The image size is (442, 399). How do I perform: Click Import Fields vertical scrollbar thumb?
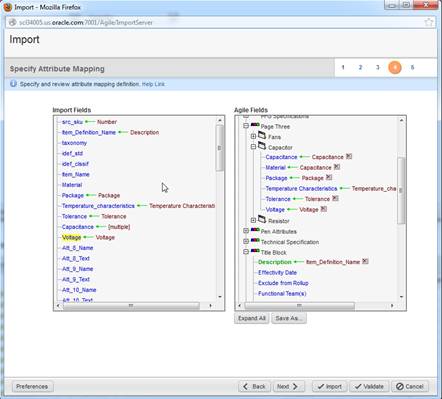(x=219, y=148)
